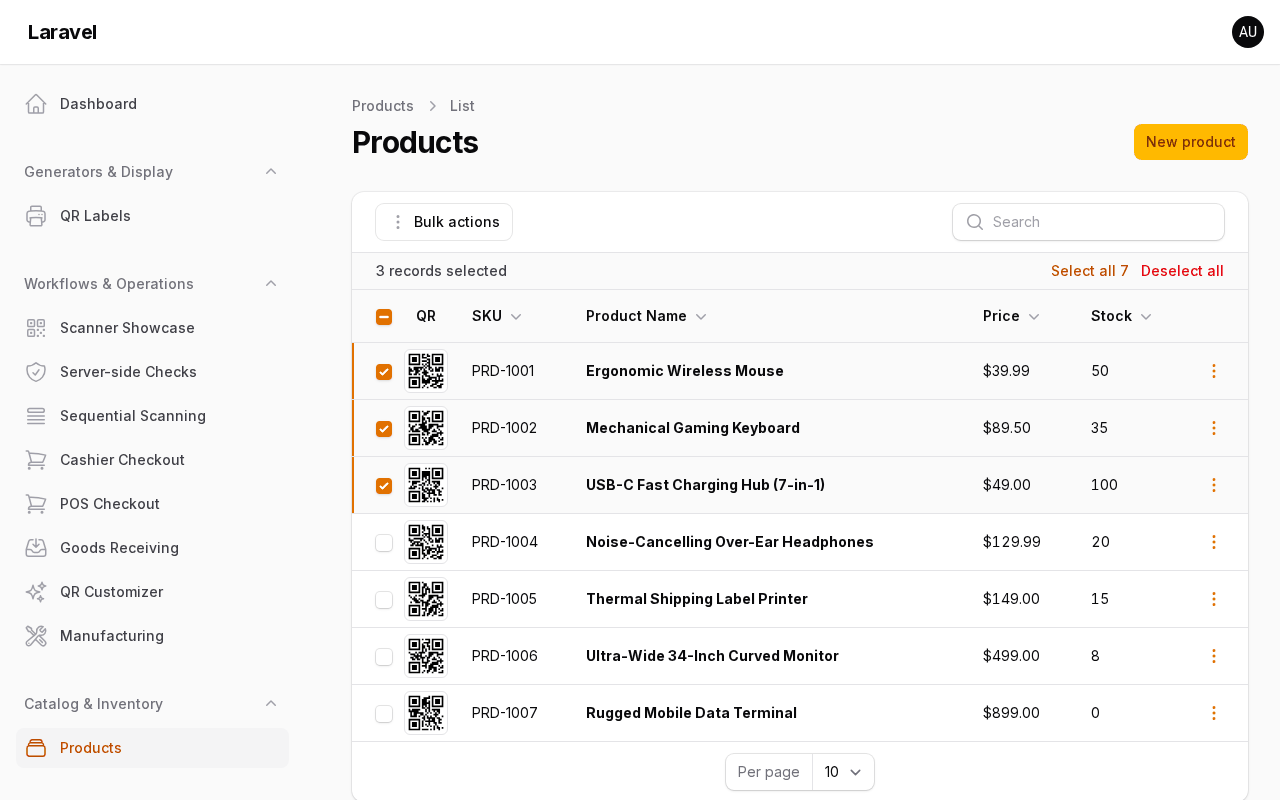Click the QR Labels printer icon
1280x800 pixels.
point(36,216)
